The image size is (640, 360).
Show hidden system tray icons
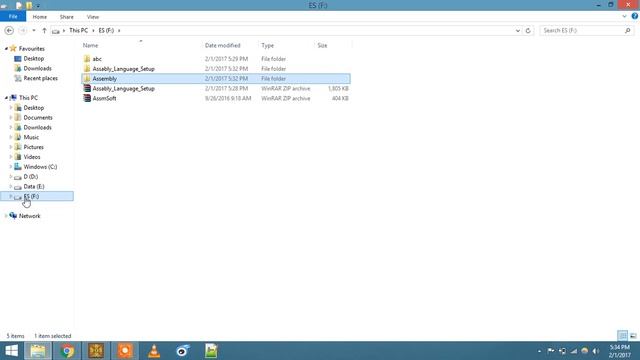coord(540,351)
